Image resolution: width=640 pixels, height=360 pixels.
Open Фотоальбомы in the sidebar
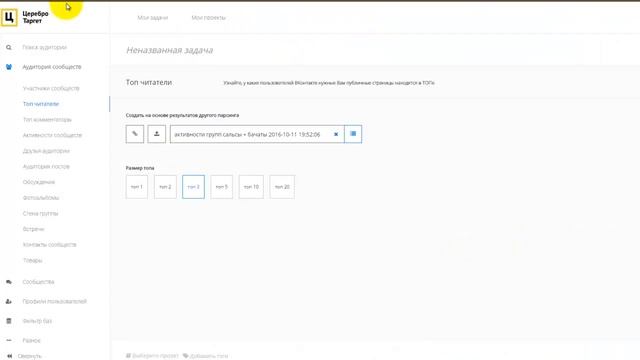click(x=41, y=198)
